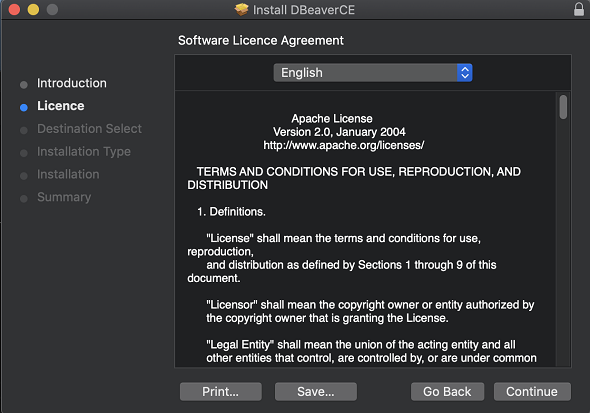Click the Installation Type step

point(84,152)
